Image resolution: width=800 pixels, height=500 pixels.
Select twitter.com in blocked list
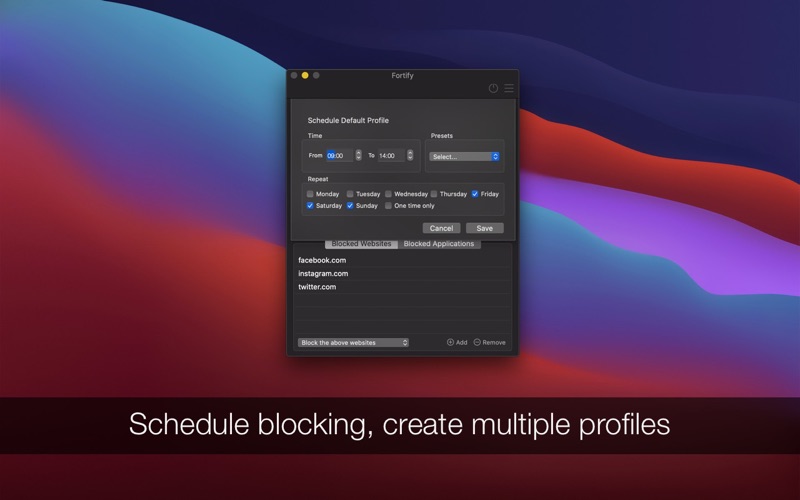pos(403,287)
